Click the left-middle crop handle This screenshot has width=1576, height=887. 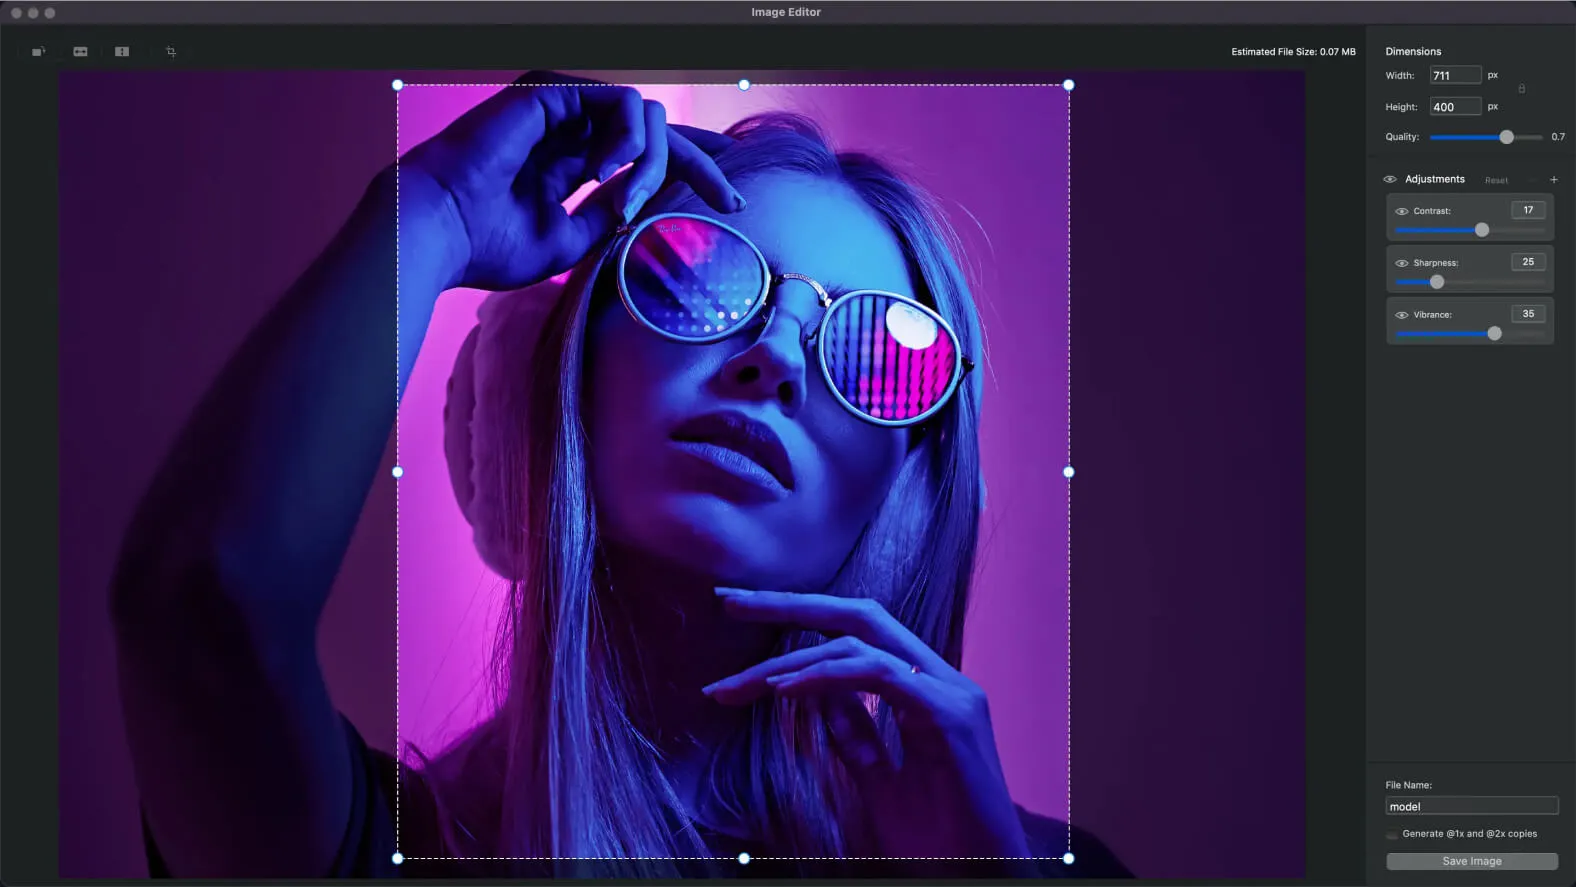(398, 472)
